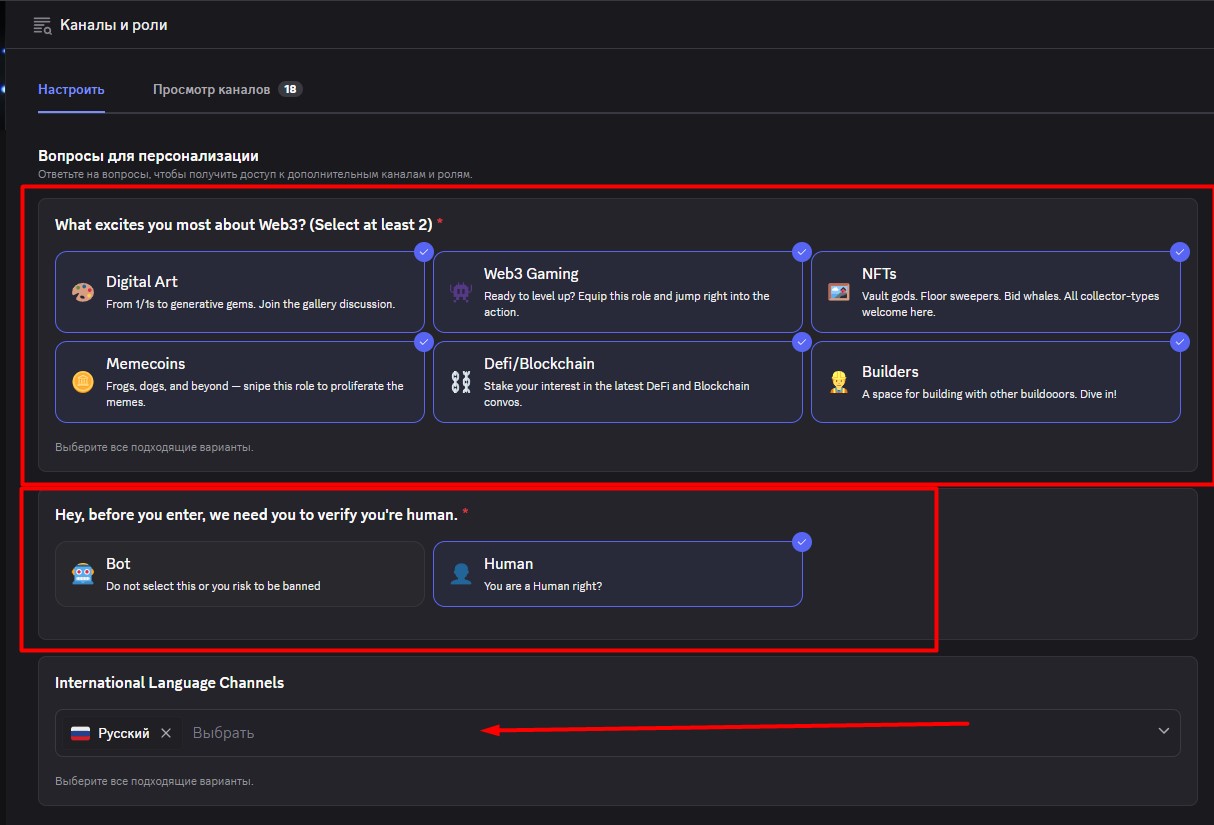
Task: Click the Human silhouette icon
Action: coord(460,574)
